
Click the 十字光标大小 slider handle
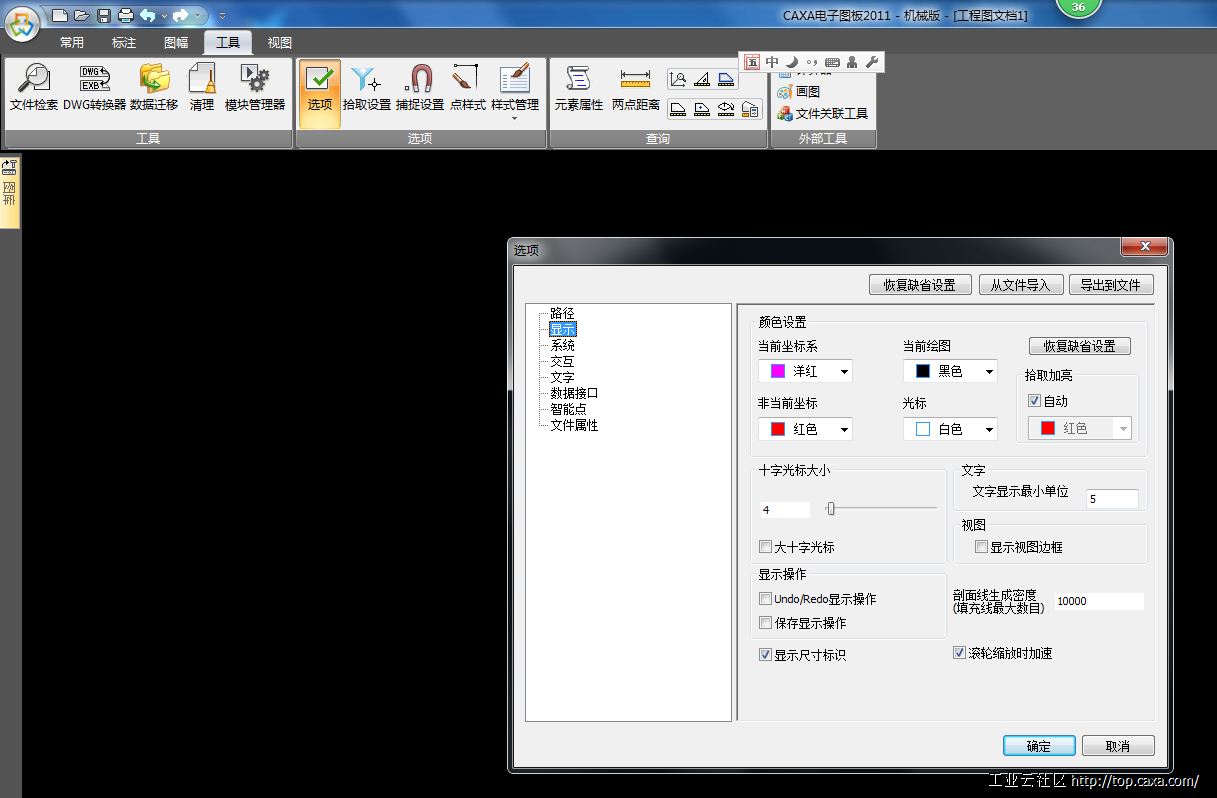click(x=830, y=509)
